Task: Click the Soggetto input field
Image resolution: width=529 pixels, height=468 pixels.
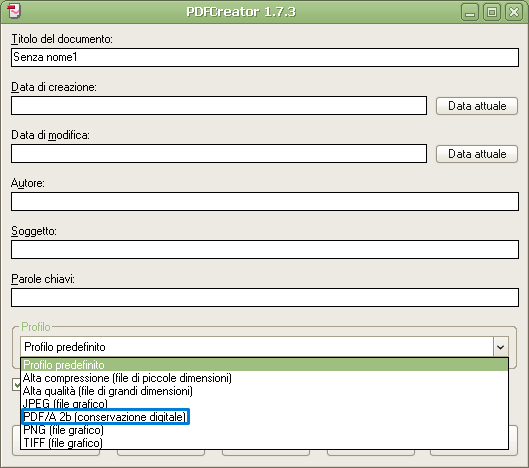Action: tap(265, 249)
